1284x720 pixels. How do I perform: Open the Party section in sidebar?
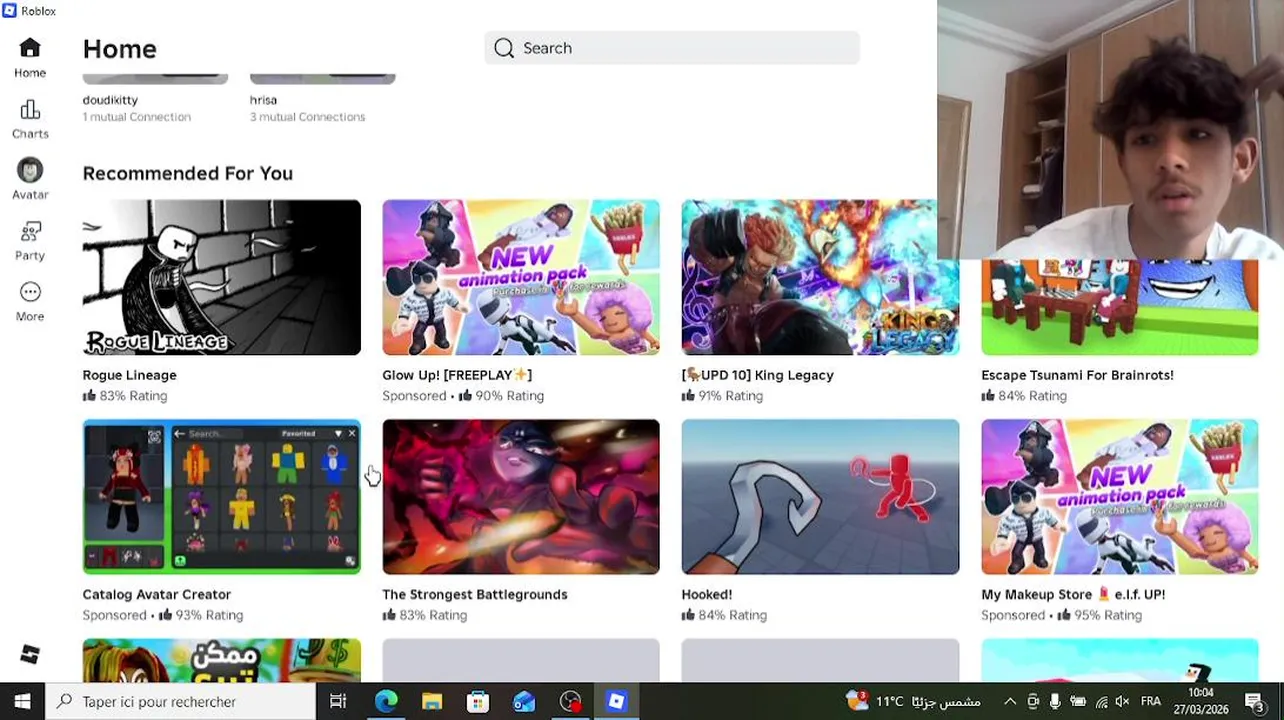(x=30, y=241)
